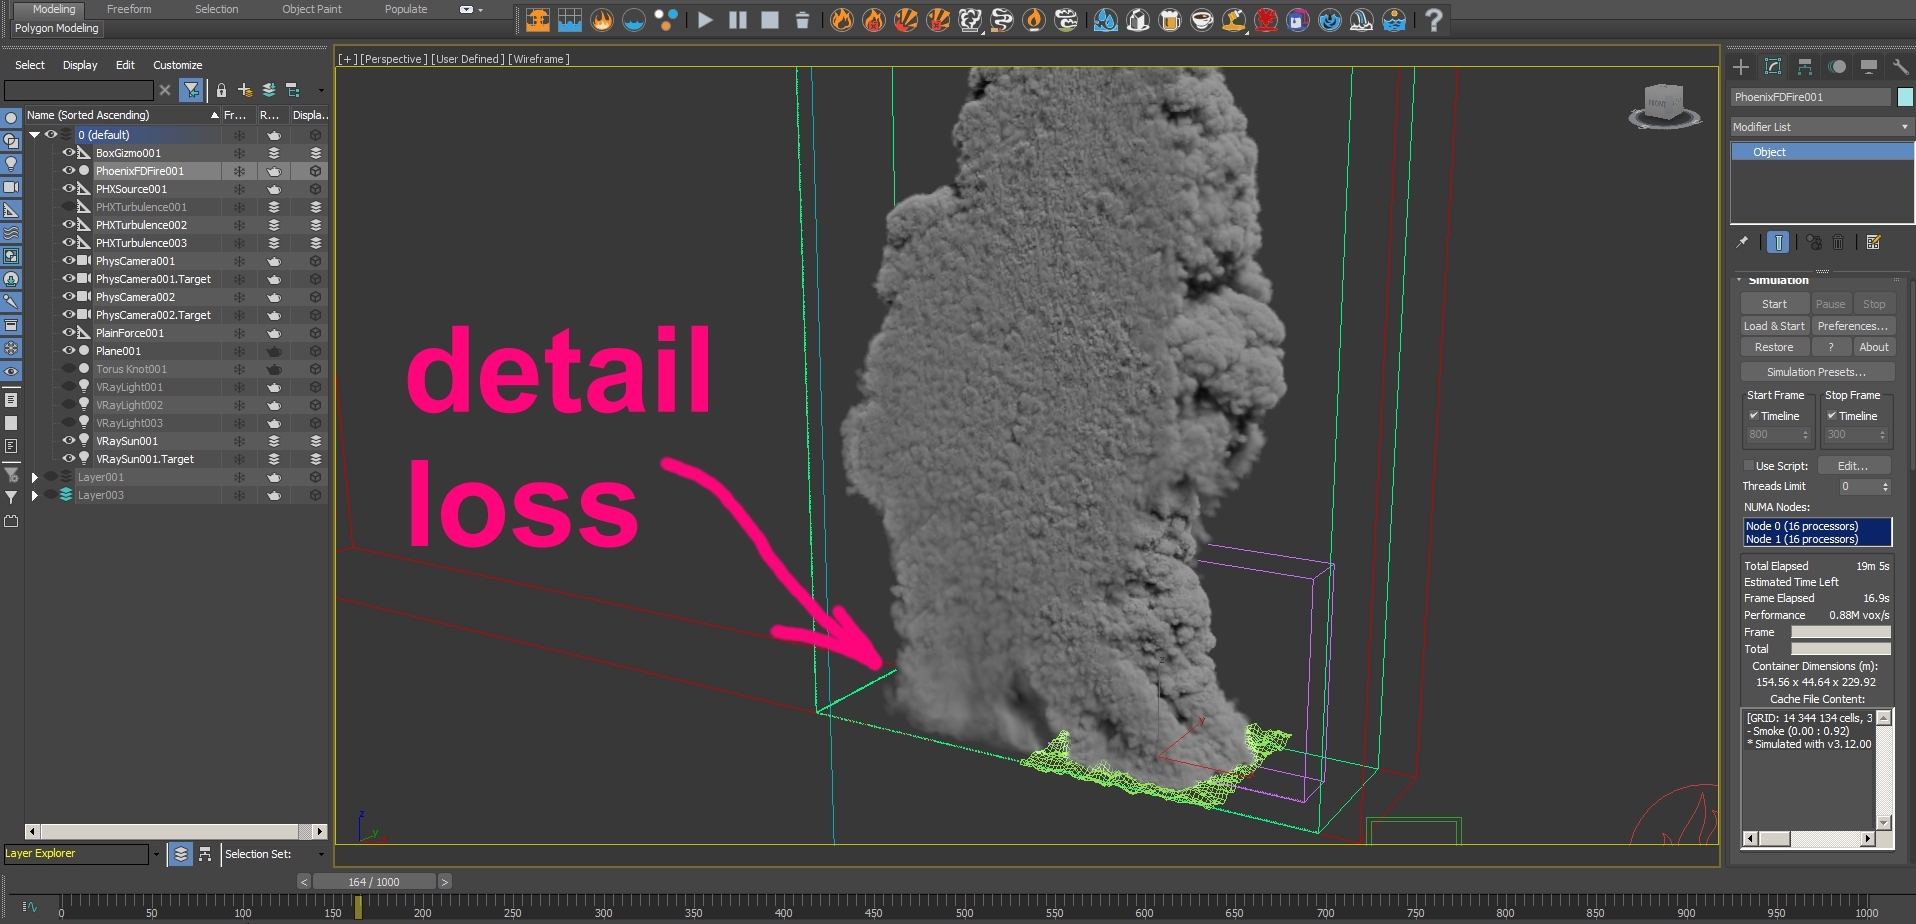Screen dimensions: 1916x924
Task: Open the Hierarchy command panel tab
Action: (x=1805, y=66)
